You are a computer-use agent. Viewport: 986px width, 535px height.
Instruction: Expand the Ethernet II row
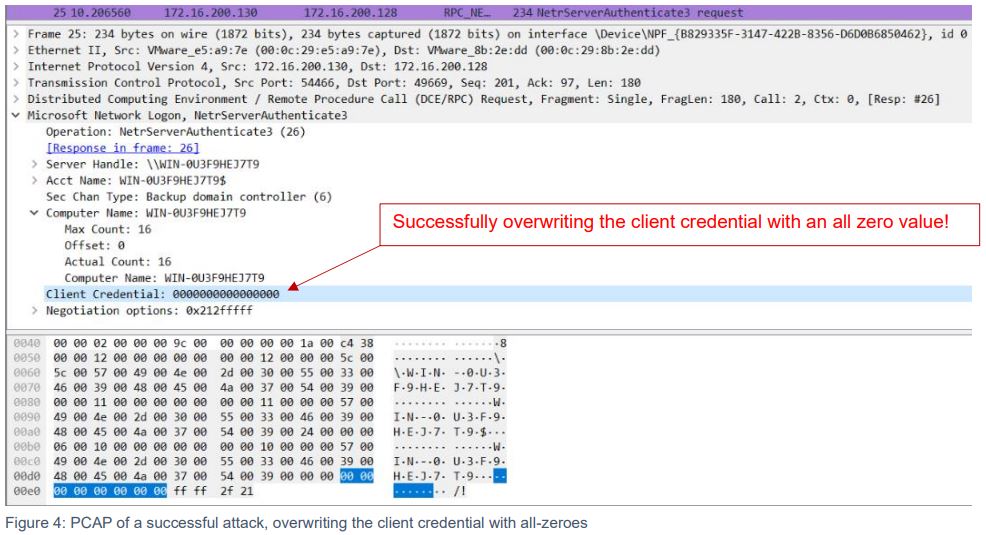[x=16, y=50]
